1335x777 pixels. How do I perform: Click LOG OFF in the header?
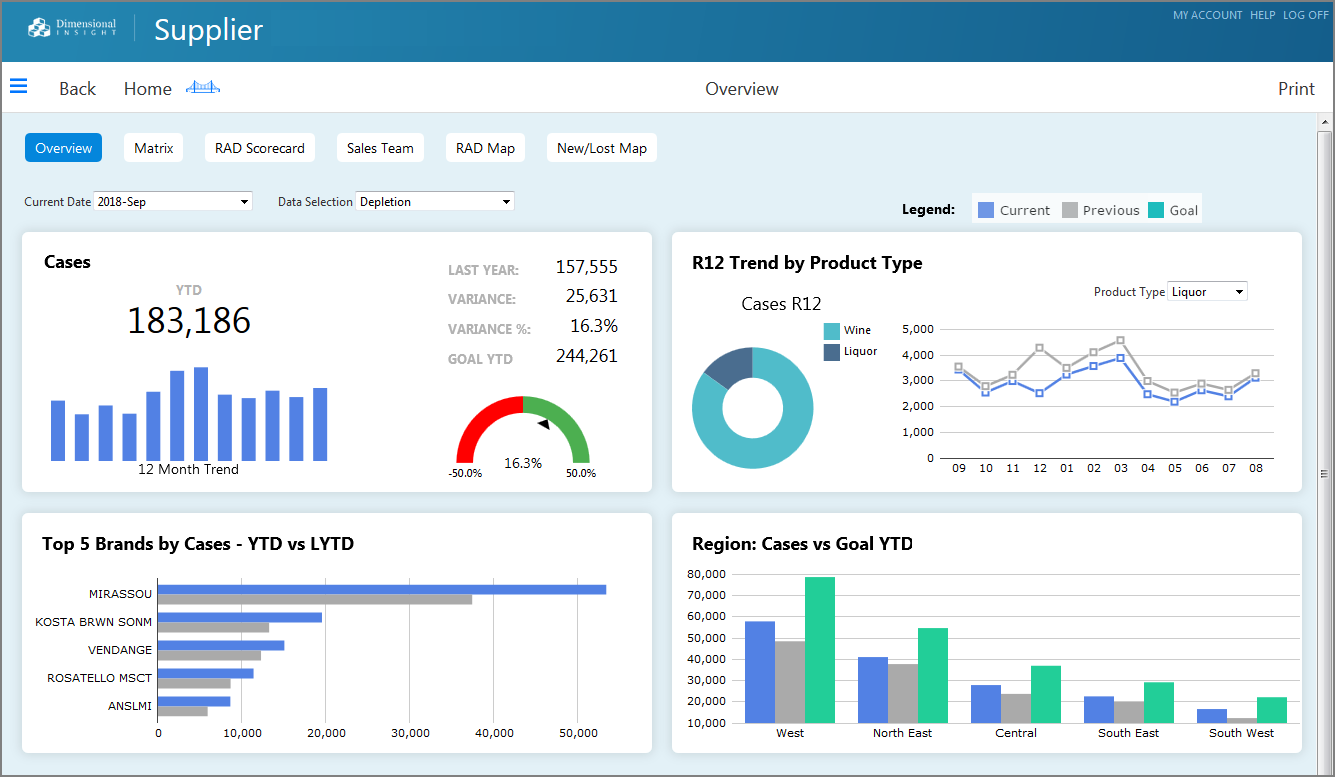click(x=1305, y=15)
